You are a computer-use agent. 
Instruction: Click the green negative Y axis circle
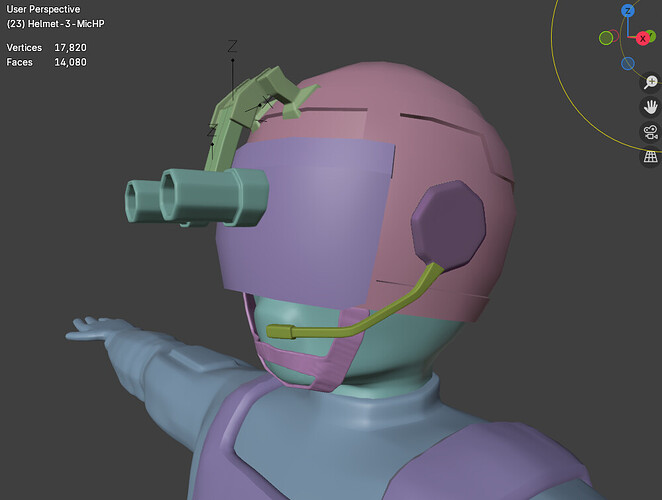tap(606, 38)
